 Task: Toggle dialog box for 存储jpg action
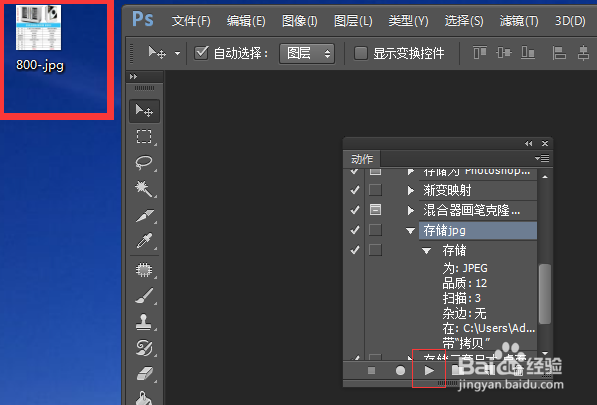pyautogui.click(x=375, y=230)
